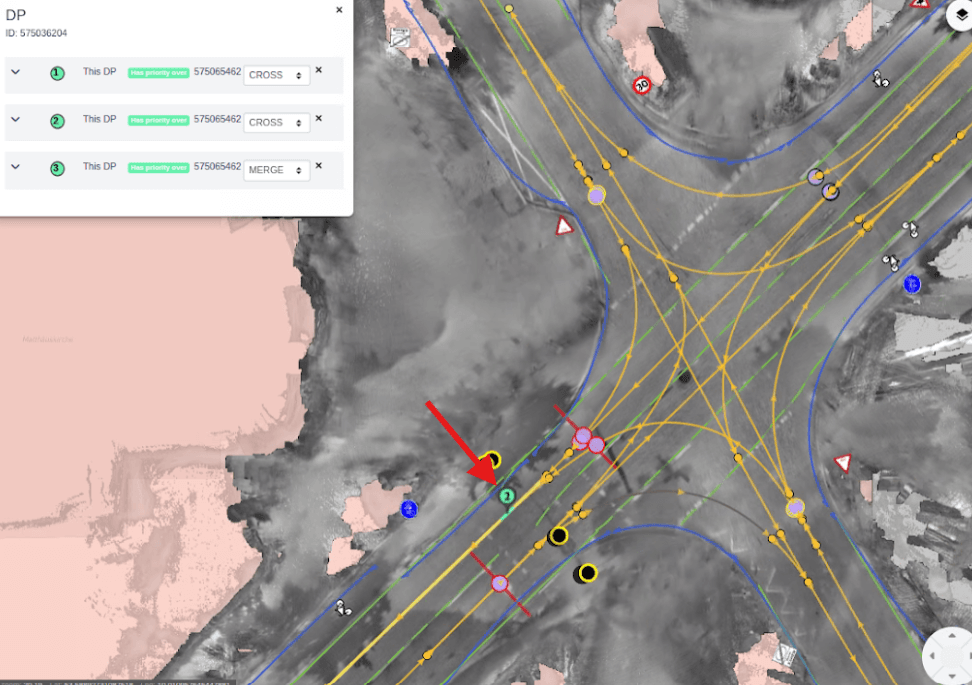Click green circle 1 in DP panel
972x685 pixels.
pyautogui.click(x=57, y=74)
